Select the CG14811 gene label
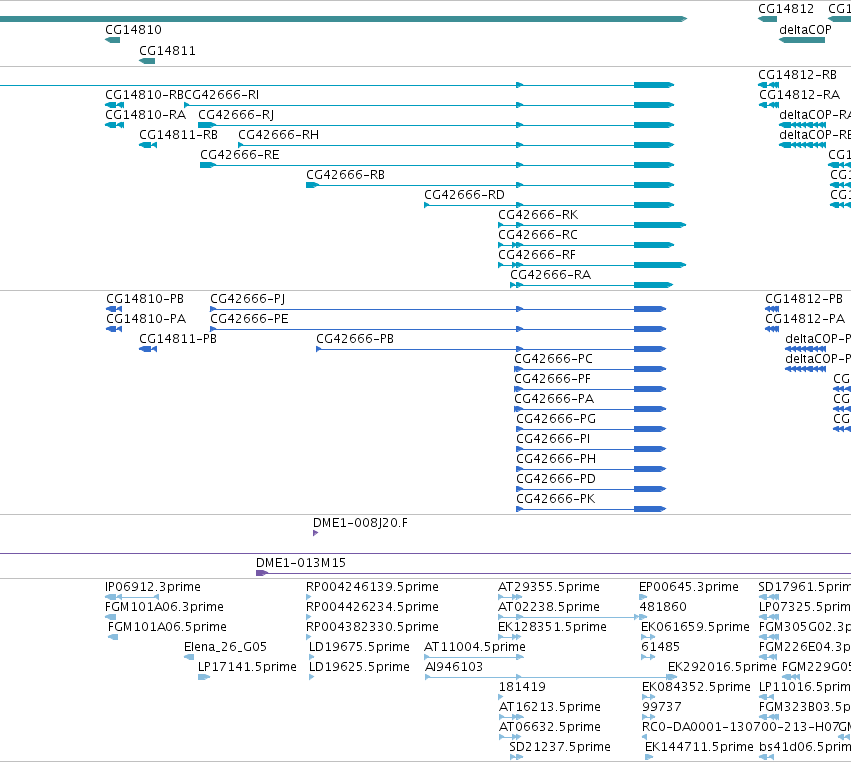Image resolution: width=851 pixels, height=762 pixels. coord(167,51)
